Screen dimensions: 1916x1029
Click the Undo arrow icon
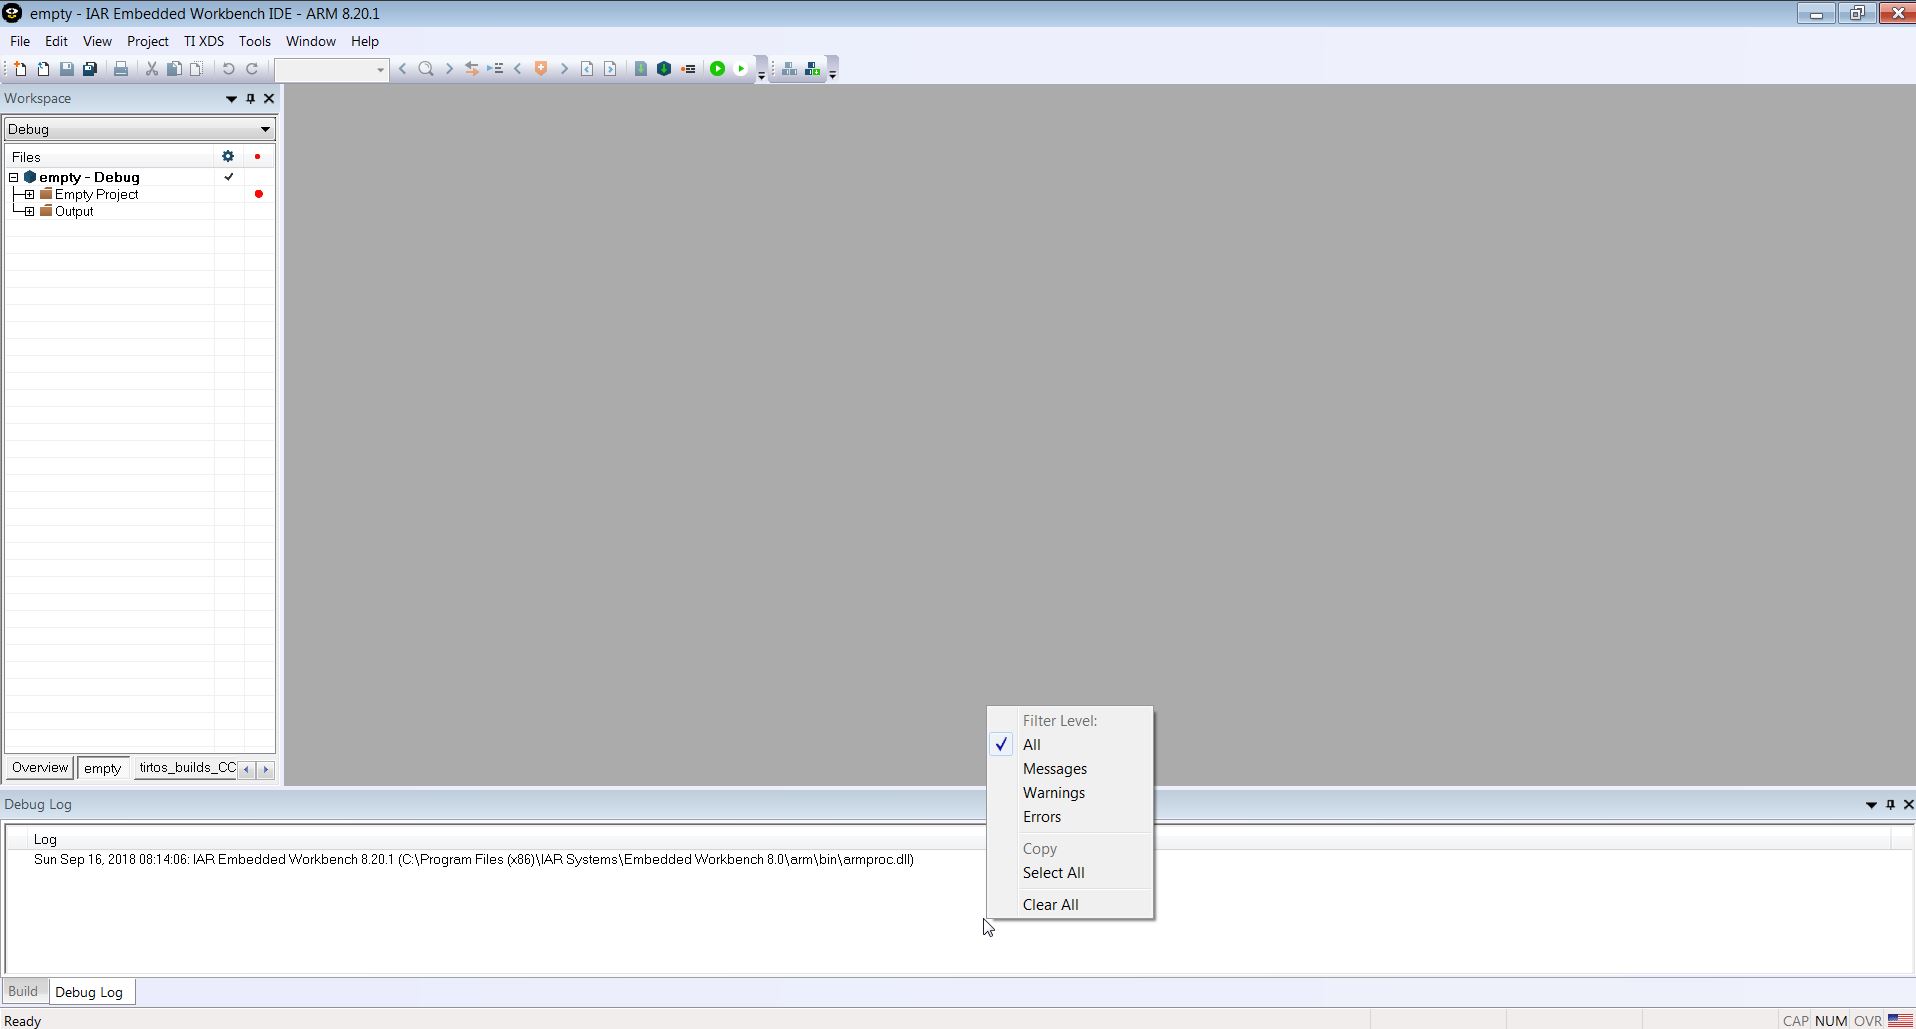tap(228, 69)
